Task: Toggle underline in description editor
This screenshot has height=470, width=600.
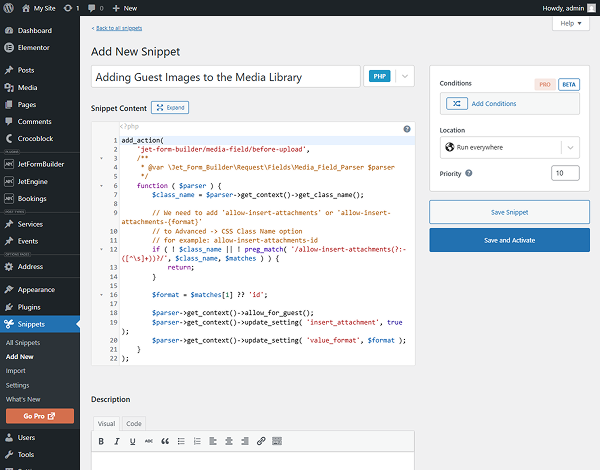Action: pos(132,441)
